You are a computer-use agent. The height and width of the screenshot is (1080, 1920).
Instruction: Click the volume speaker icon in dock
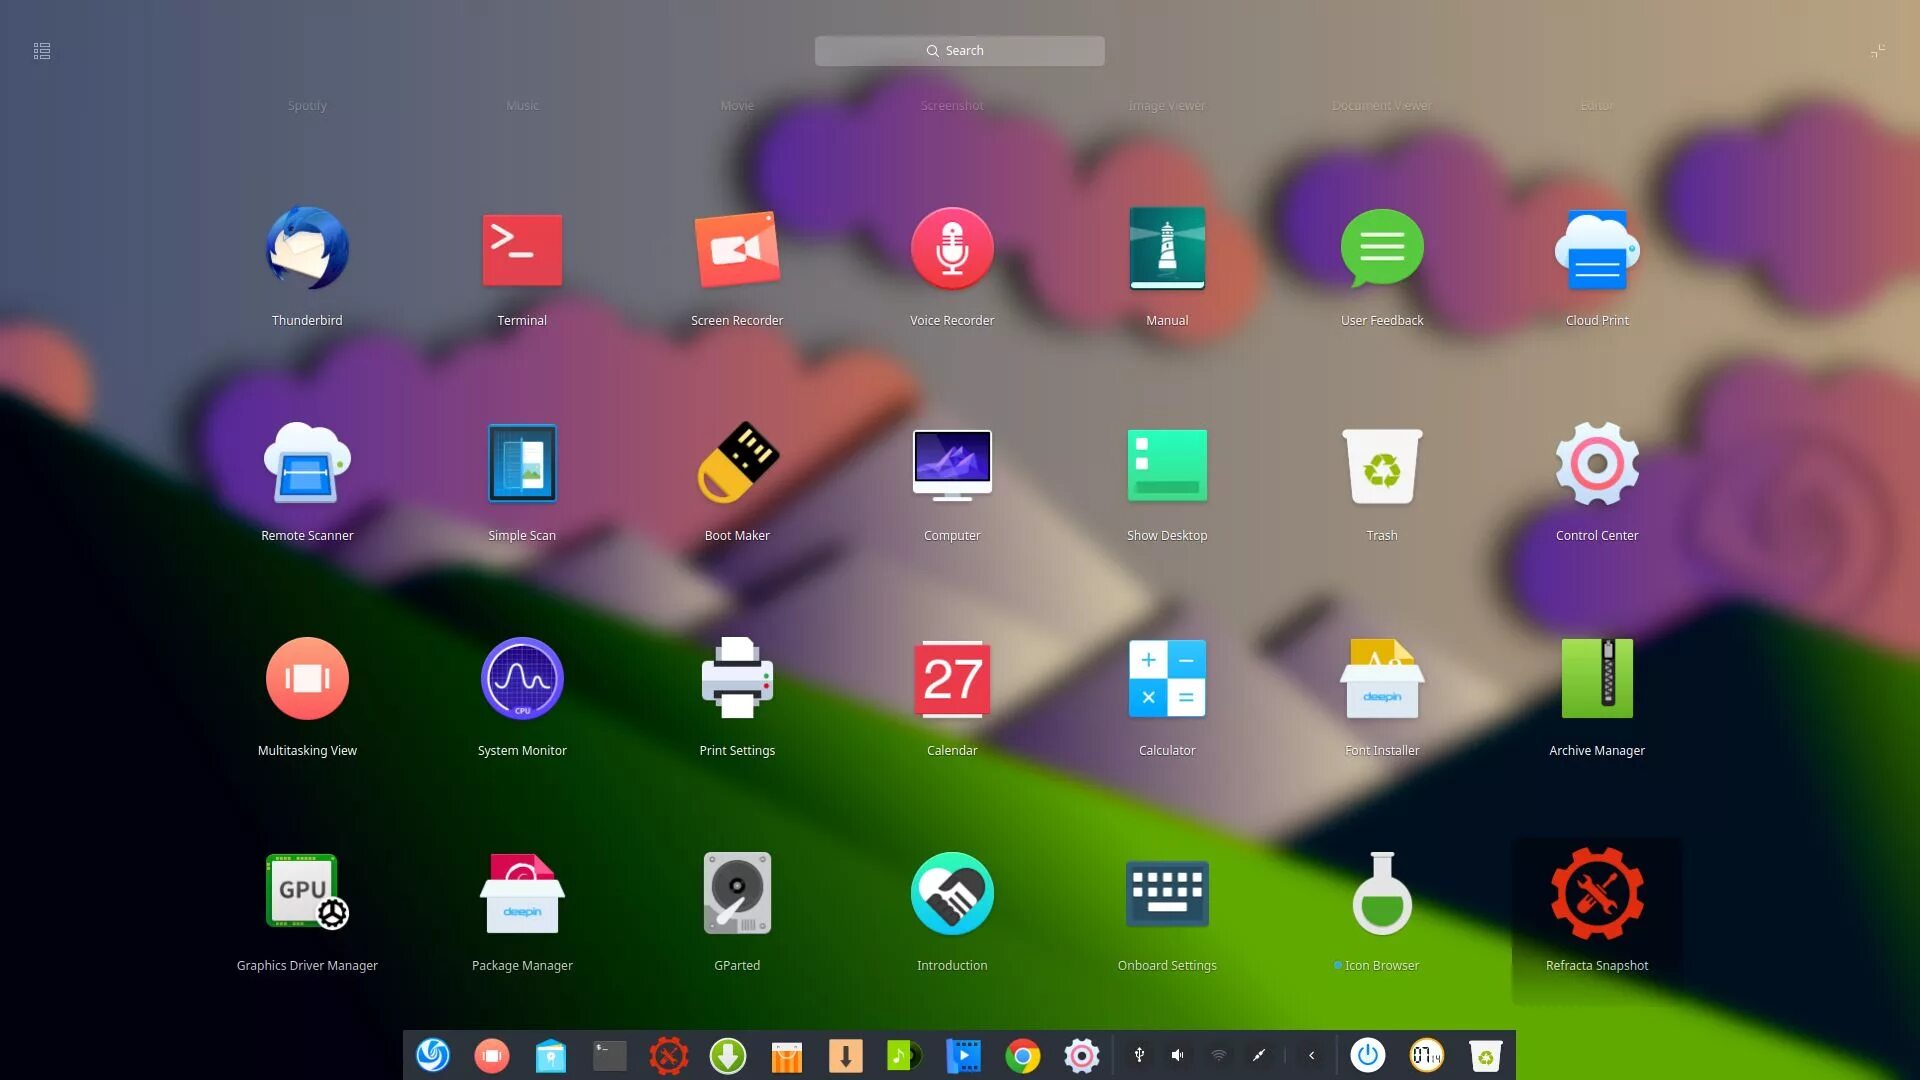(1178, 1055)
